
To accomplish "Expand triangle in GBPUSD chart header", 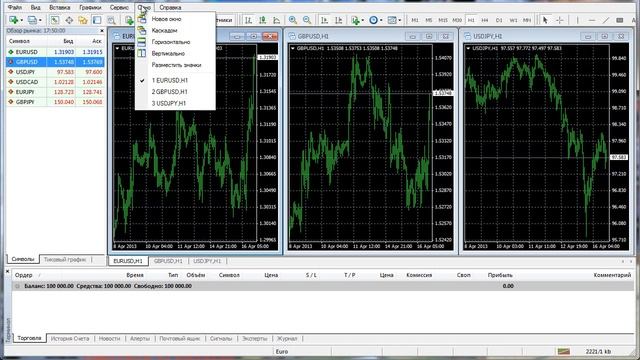I will [293, 48].
